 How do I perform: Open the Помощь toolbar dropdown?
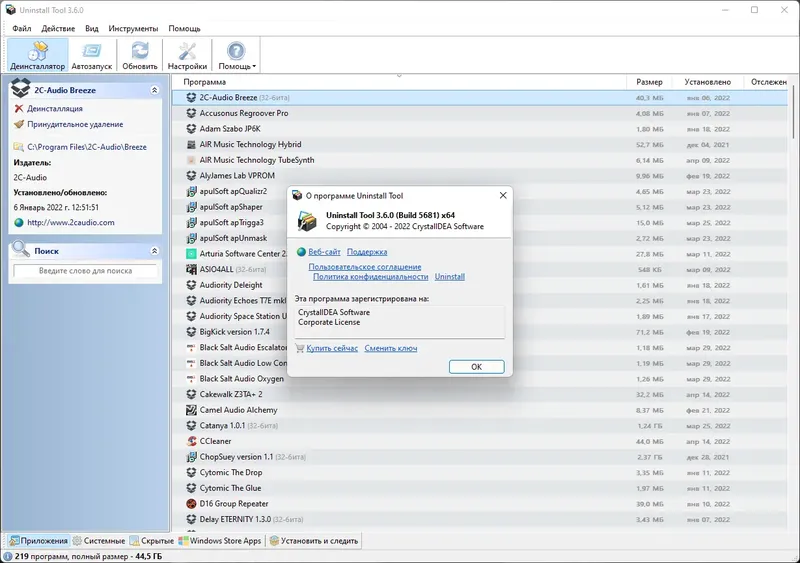[236, 55]
